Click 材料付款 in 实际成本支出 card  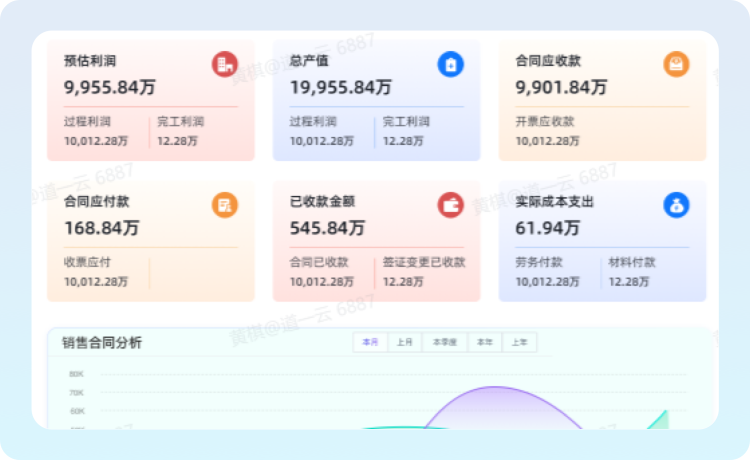coord(632,263)
